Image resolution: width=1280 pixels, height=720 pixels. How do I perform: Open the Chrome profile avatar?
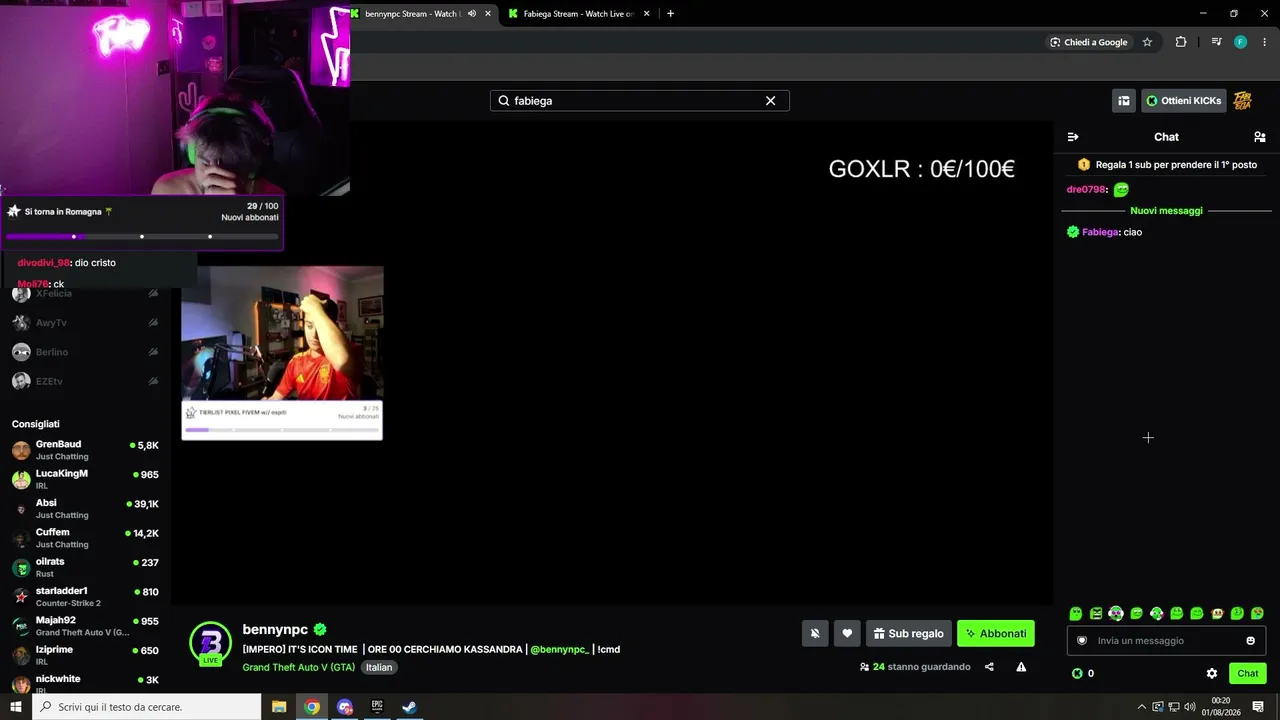(x=1241, y=42)
